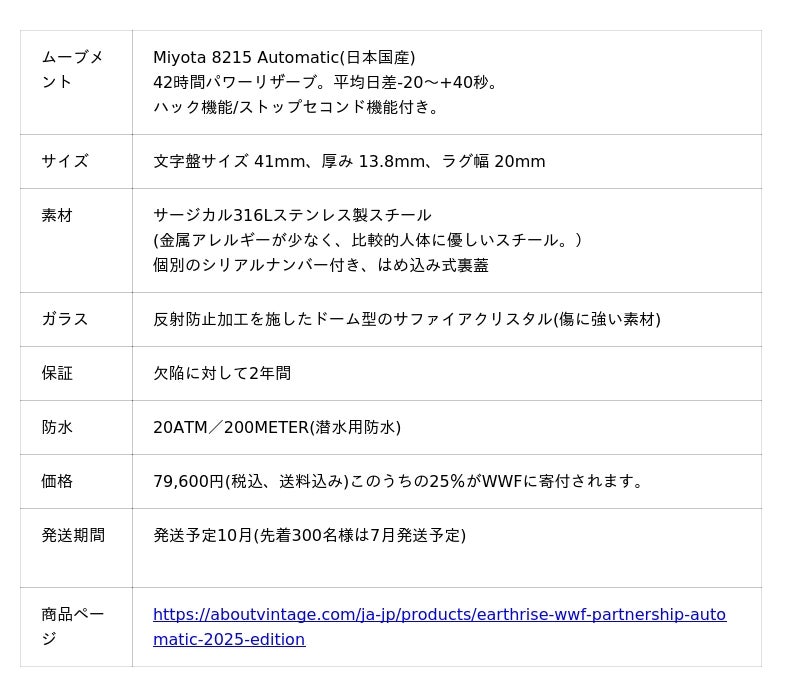Click the 文字盤サイズ 41mm dimensions text
This screenshot has height=697, width=800.
(349, 162)
